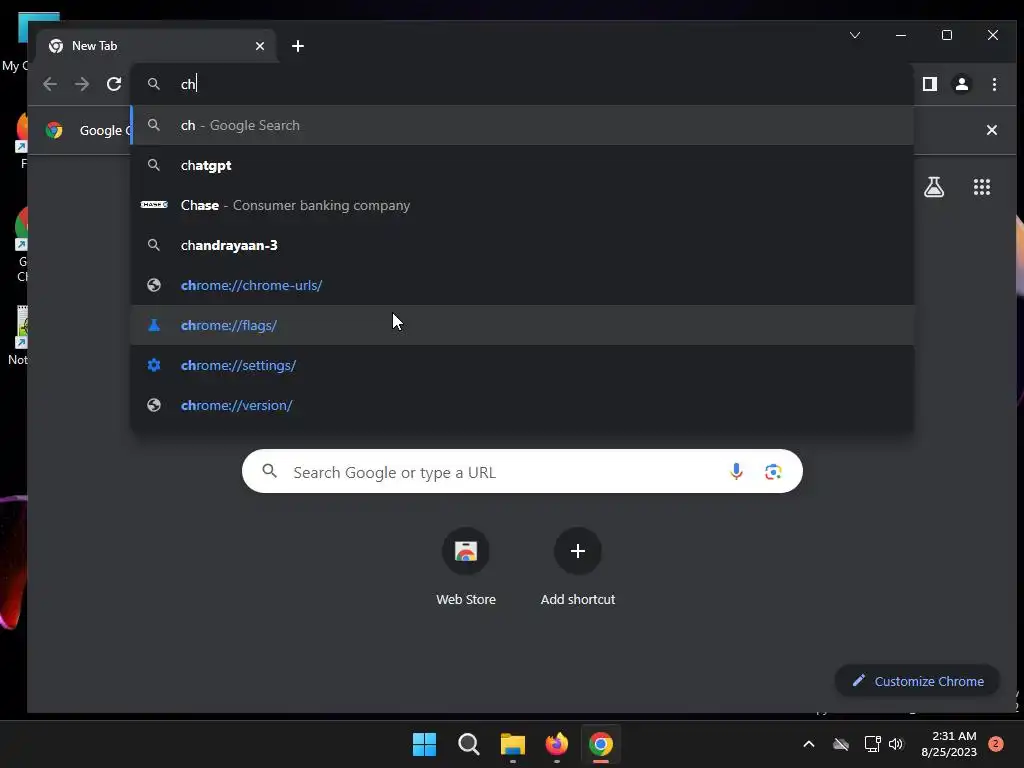Open the Chrome side panel icon
This screenshot has width=1024, height=768.
(929, 84)
